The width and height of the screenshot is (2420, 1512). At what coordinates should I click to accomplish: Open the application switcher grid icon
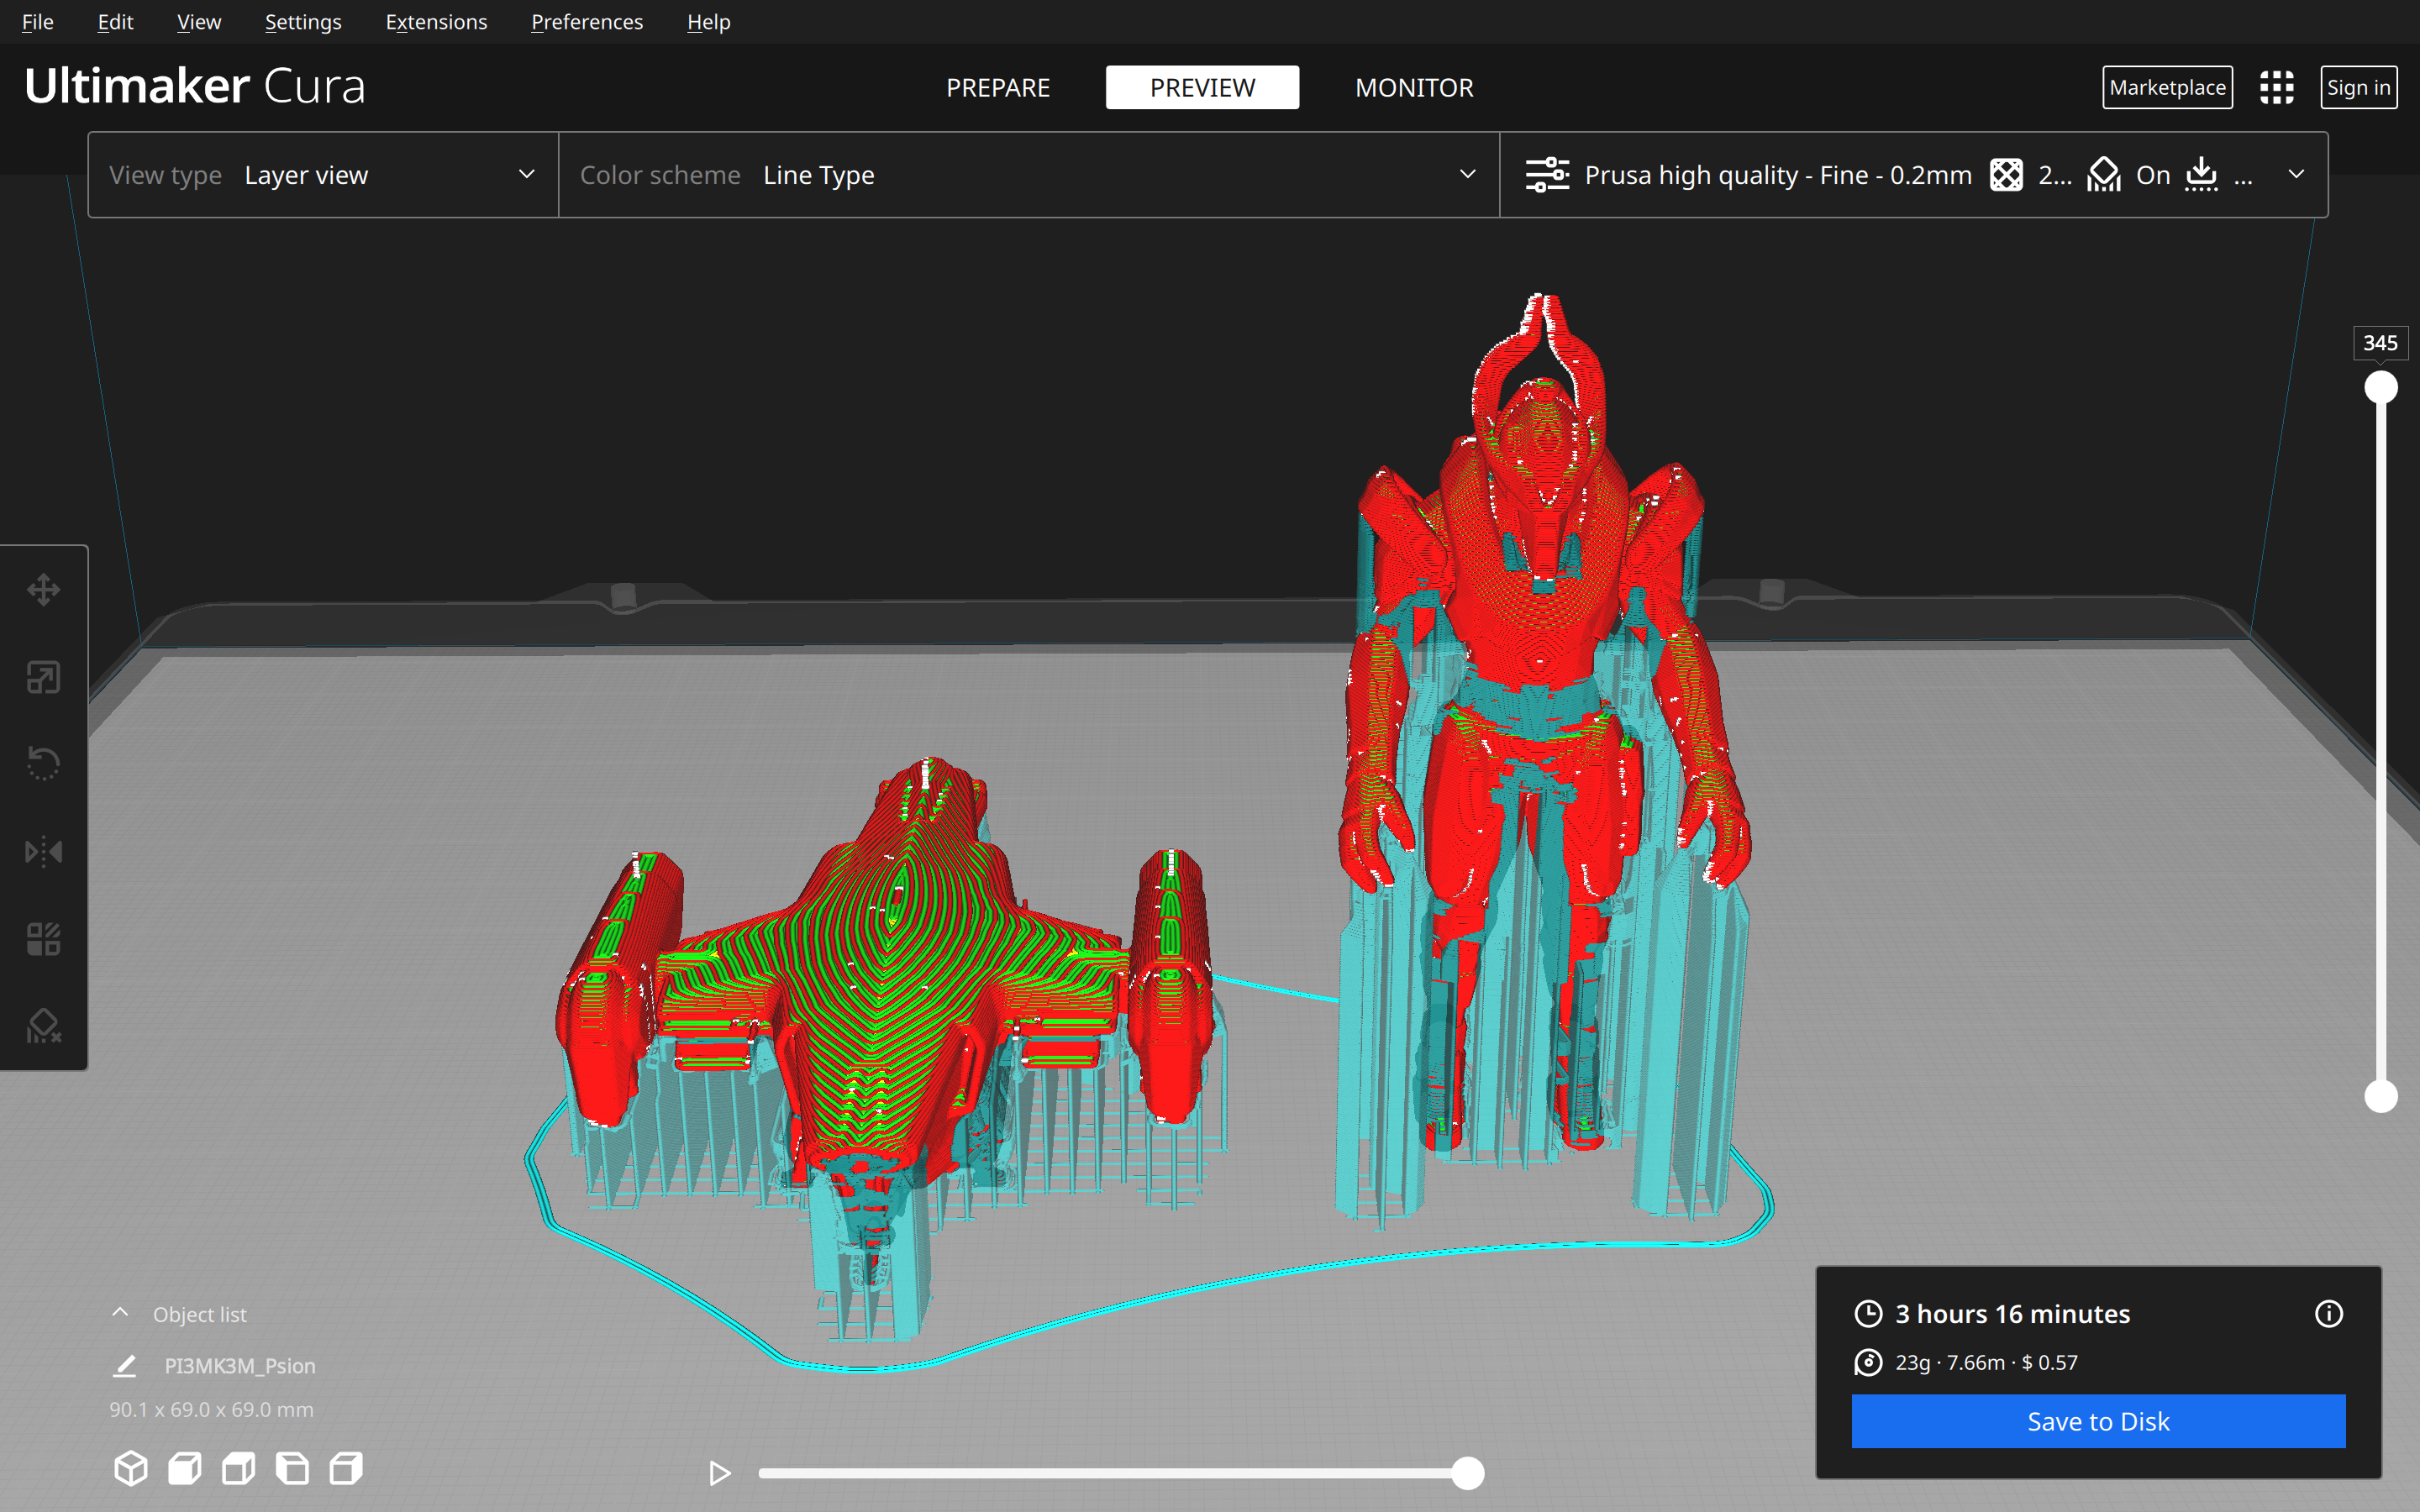(x=2277, y=88)
